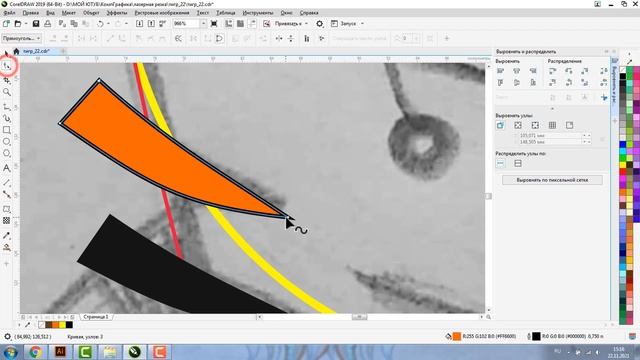
Task: Open Google Chrome from the taskbar
Action: tap(36, 351)
